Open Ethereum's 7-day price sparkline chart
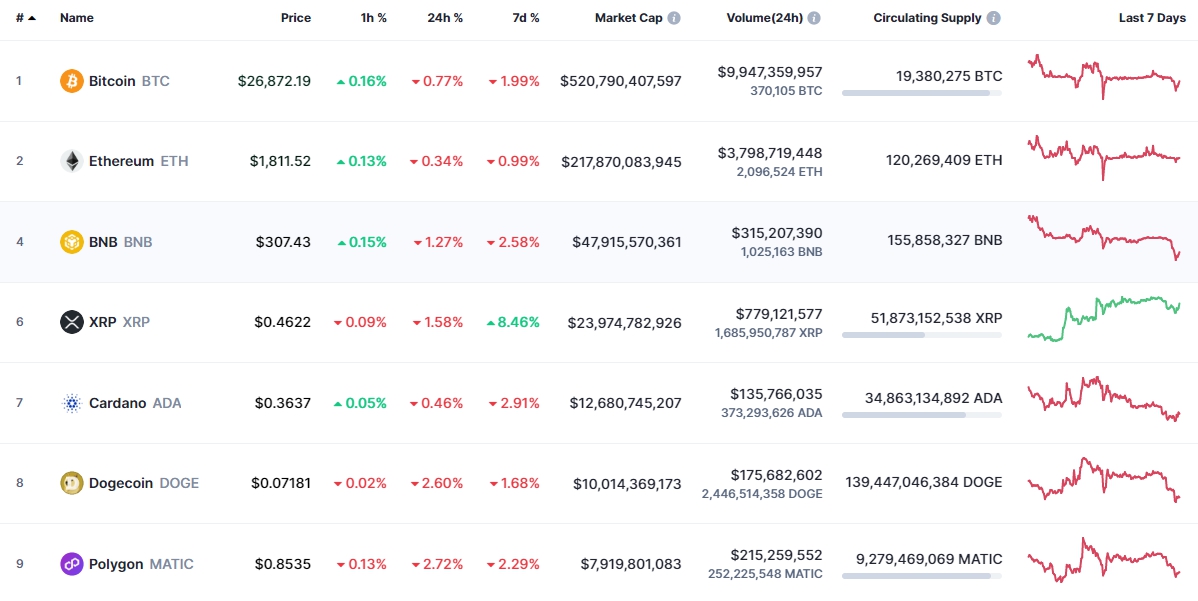Screen dimensions: 1198x601 coord(1105,157)
